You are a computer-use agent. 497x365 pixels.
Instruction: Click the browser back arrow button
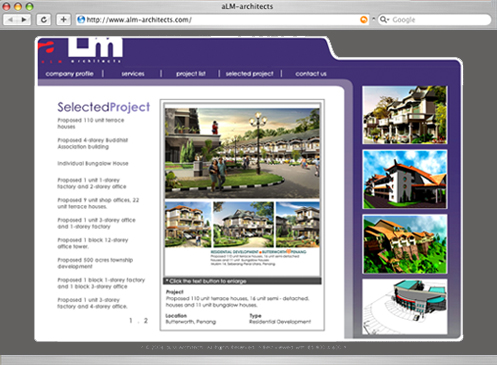pos(10,20)
